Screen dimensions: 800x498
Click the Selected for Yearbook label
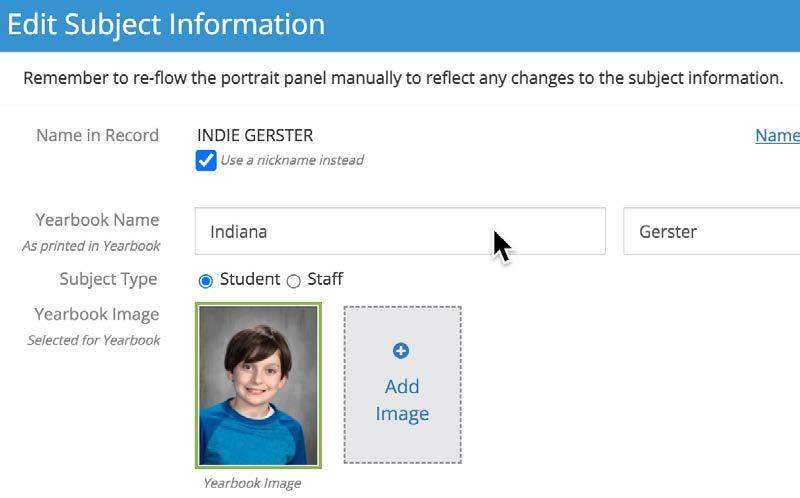[93, 340]
